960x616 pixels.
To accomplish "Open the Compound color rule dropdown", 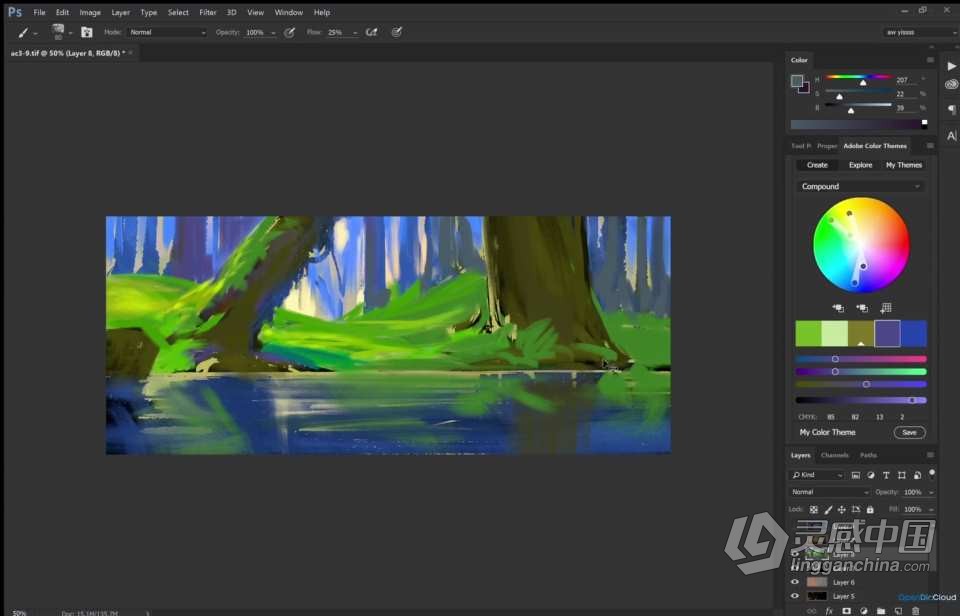I will click(x=860, y=186).
